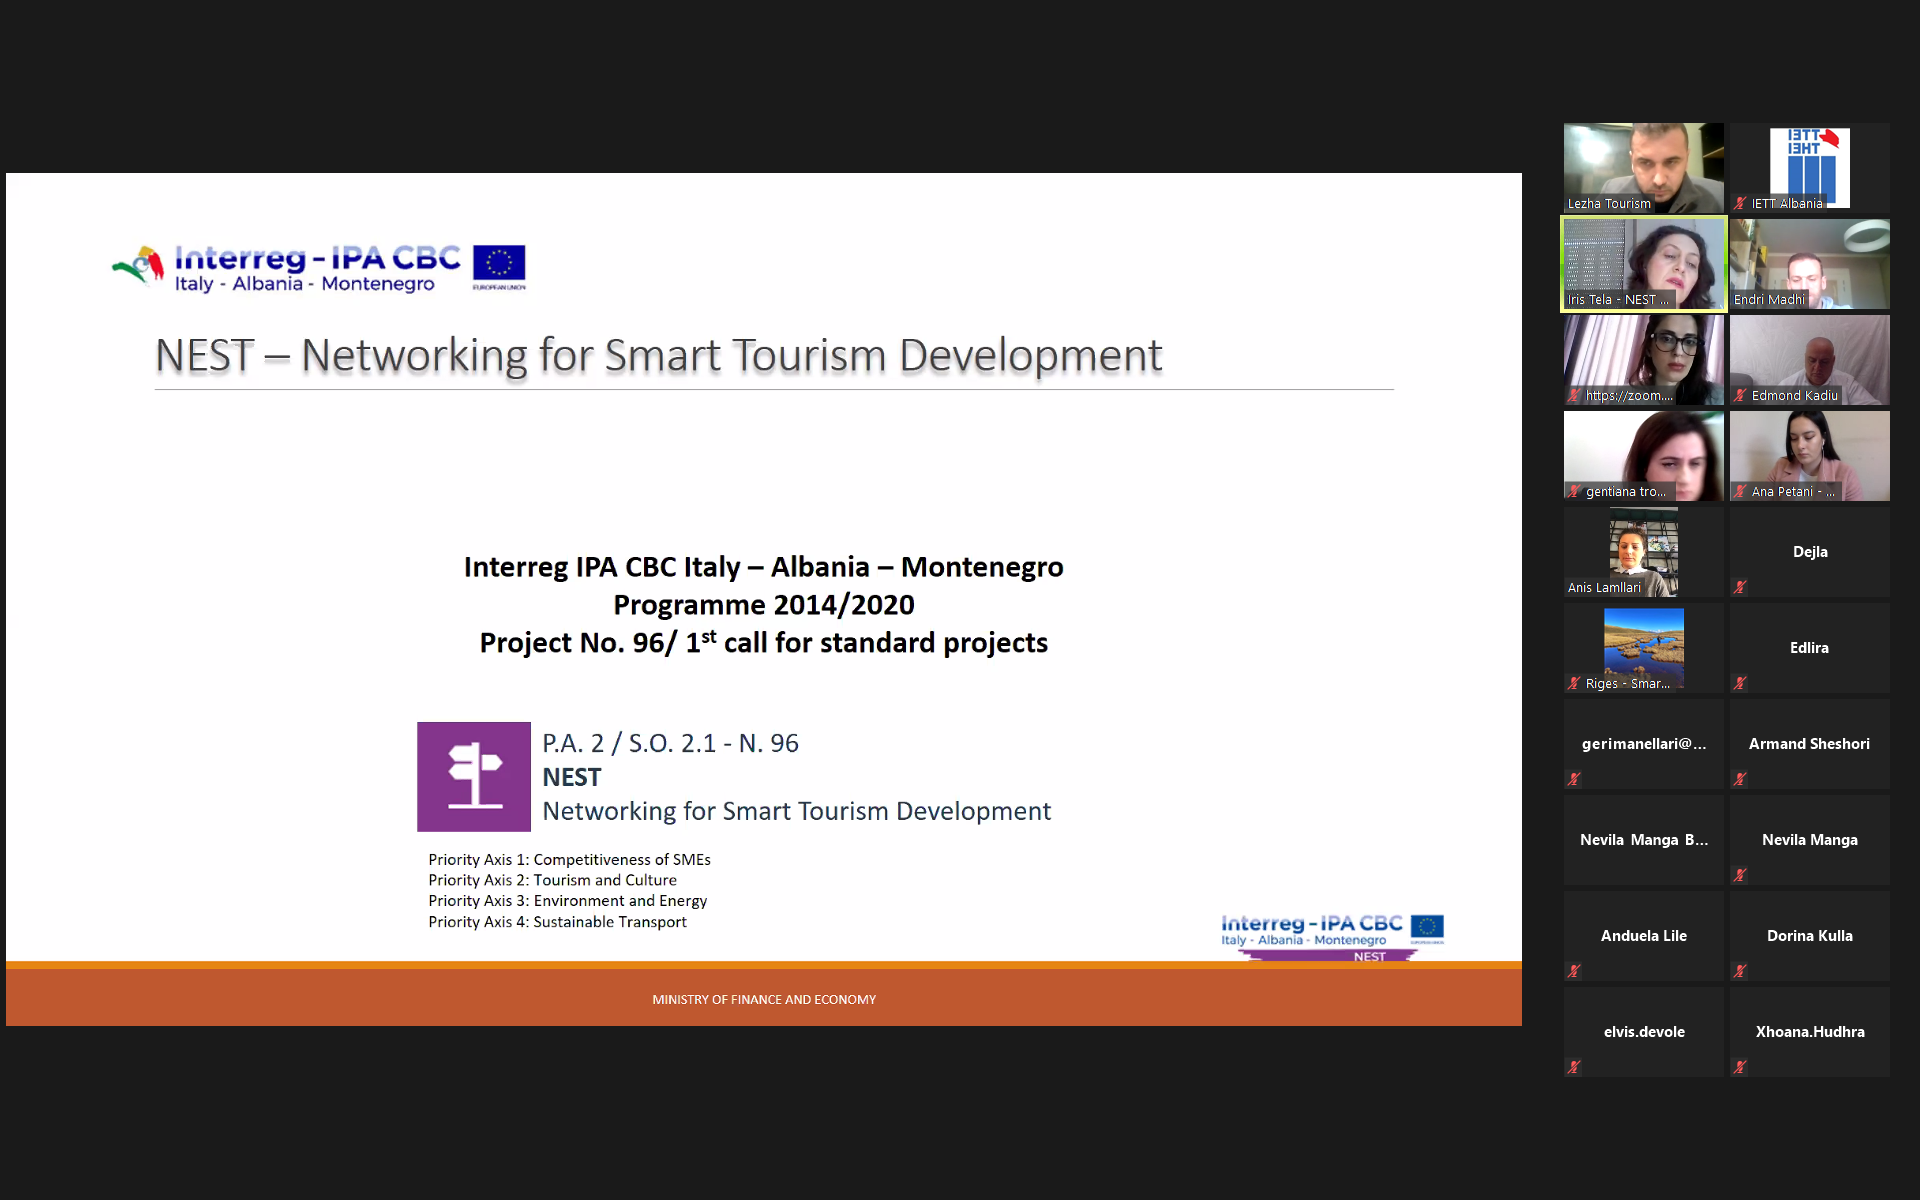This screenshot has width=1920, height=1200.
Task: Click Dejla's muted microphone icon
Action: pyautogui.click(x=1740, y=587)
